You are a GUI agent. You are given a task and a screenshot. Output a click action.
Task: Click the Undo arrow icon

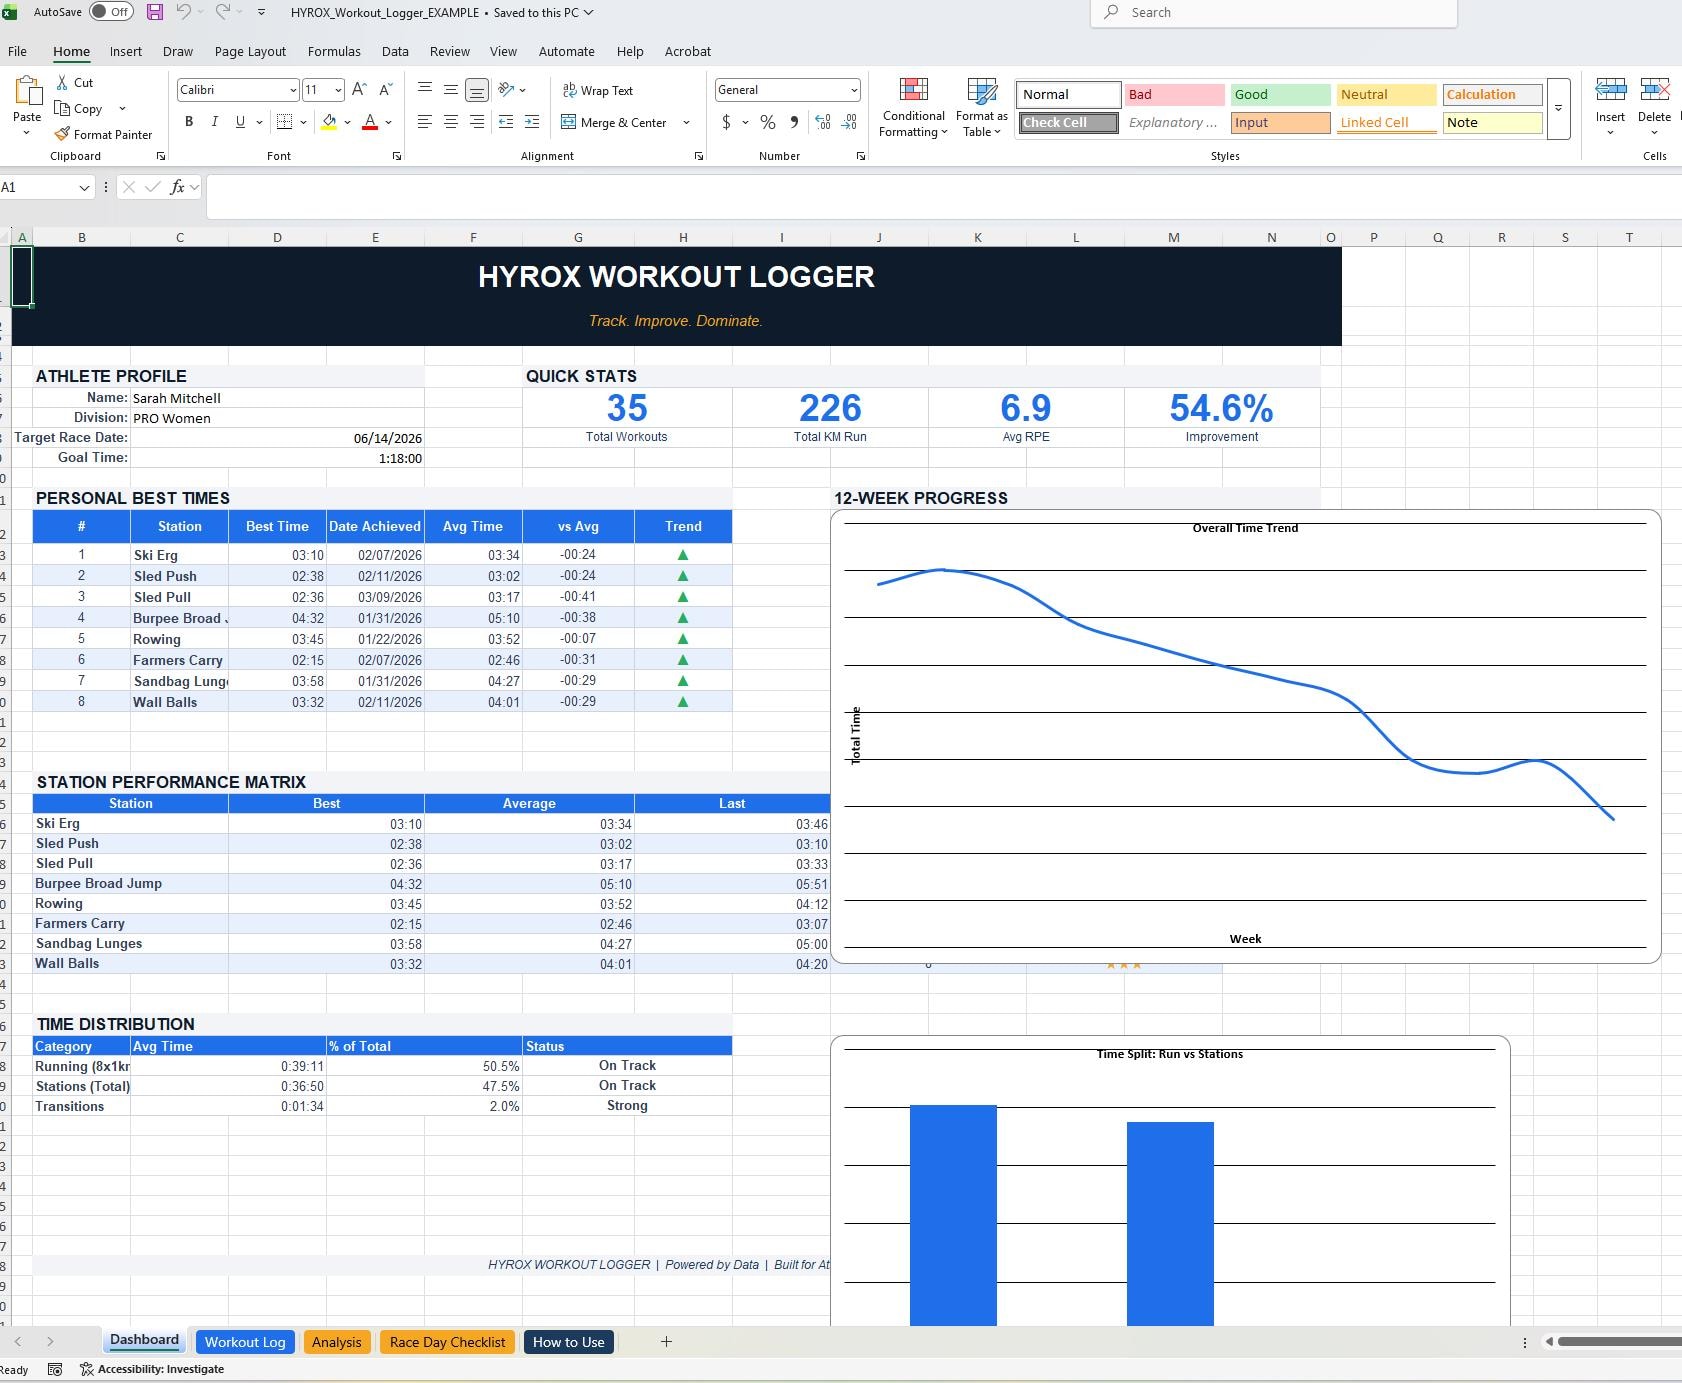(x=183, y=12)
